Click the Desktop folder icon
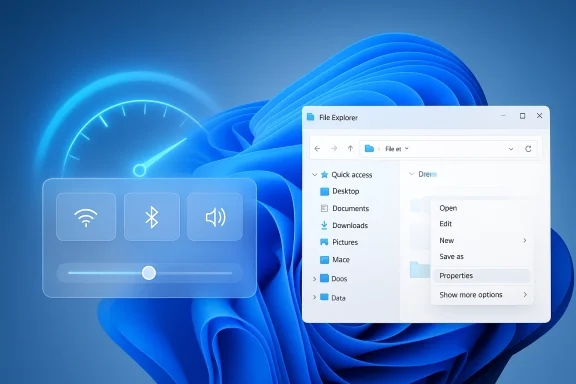 coord(324,191)
